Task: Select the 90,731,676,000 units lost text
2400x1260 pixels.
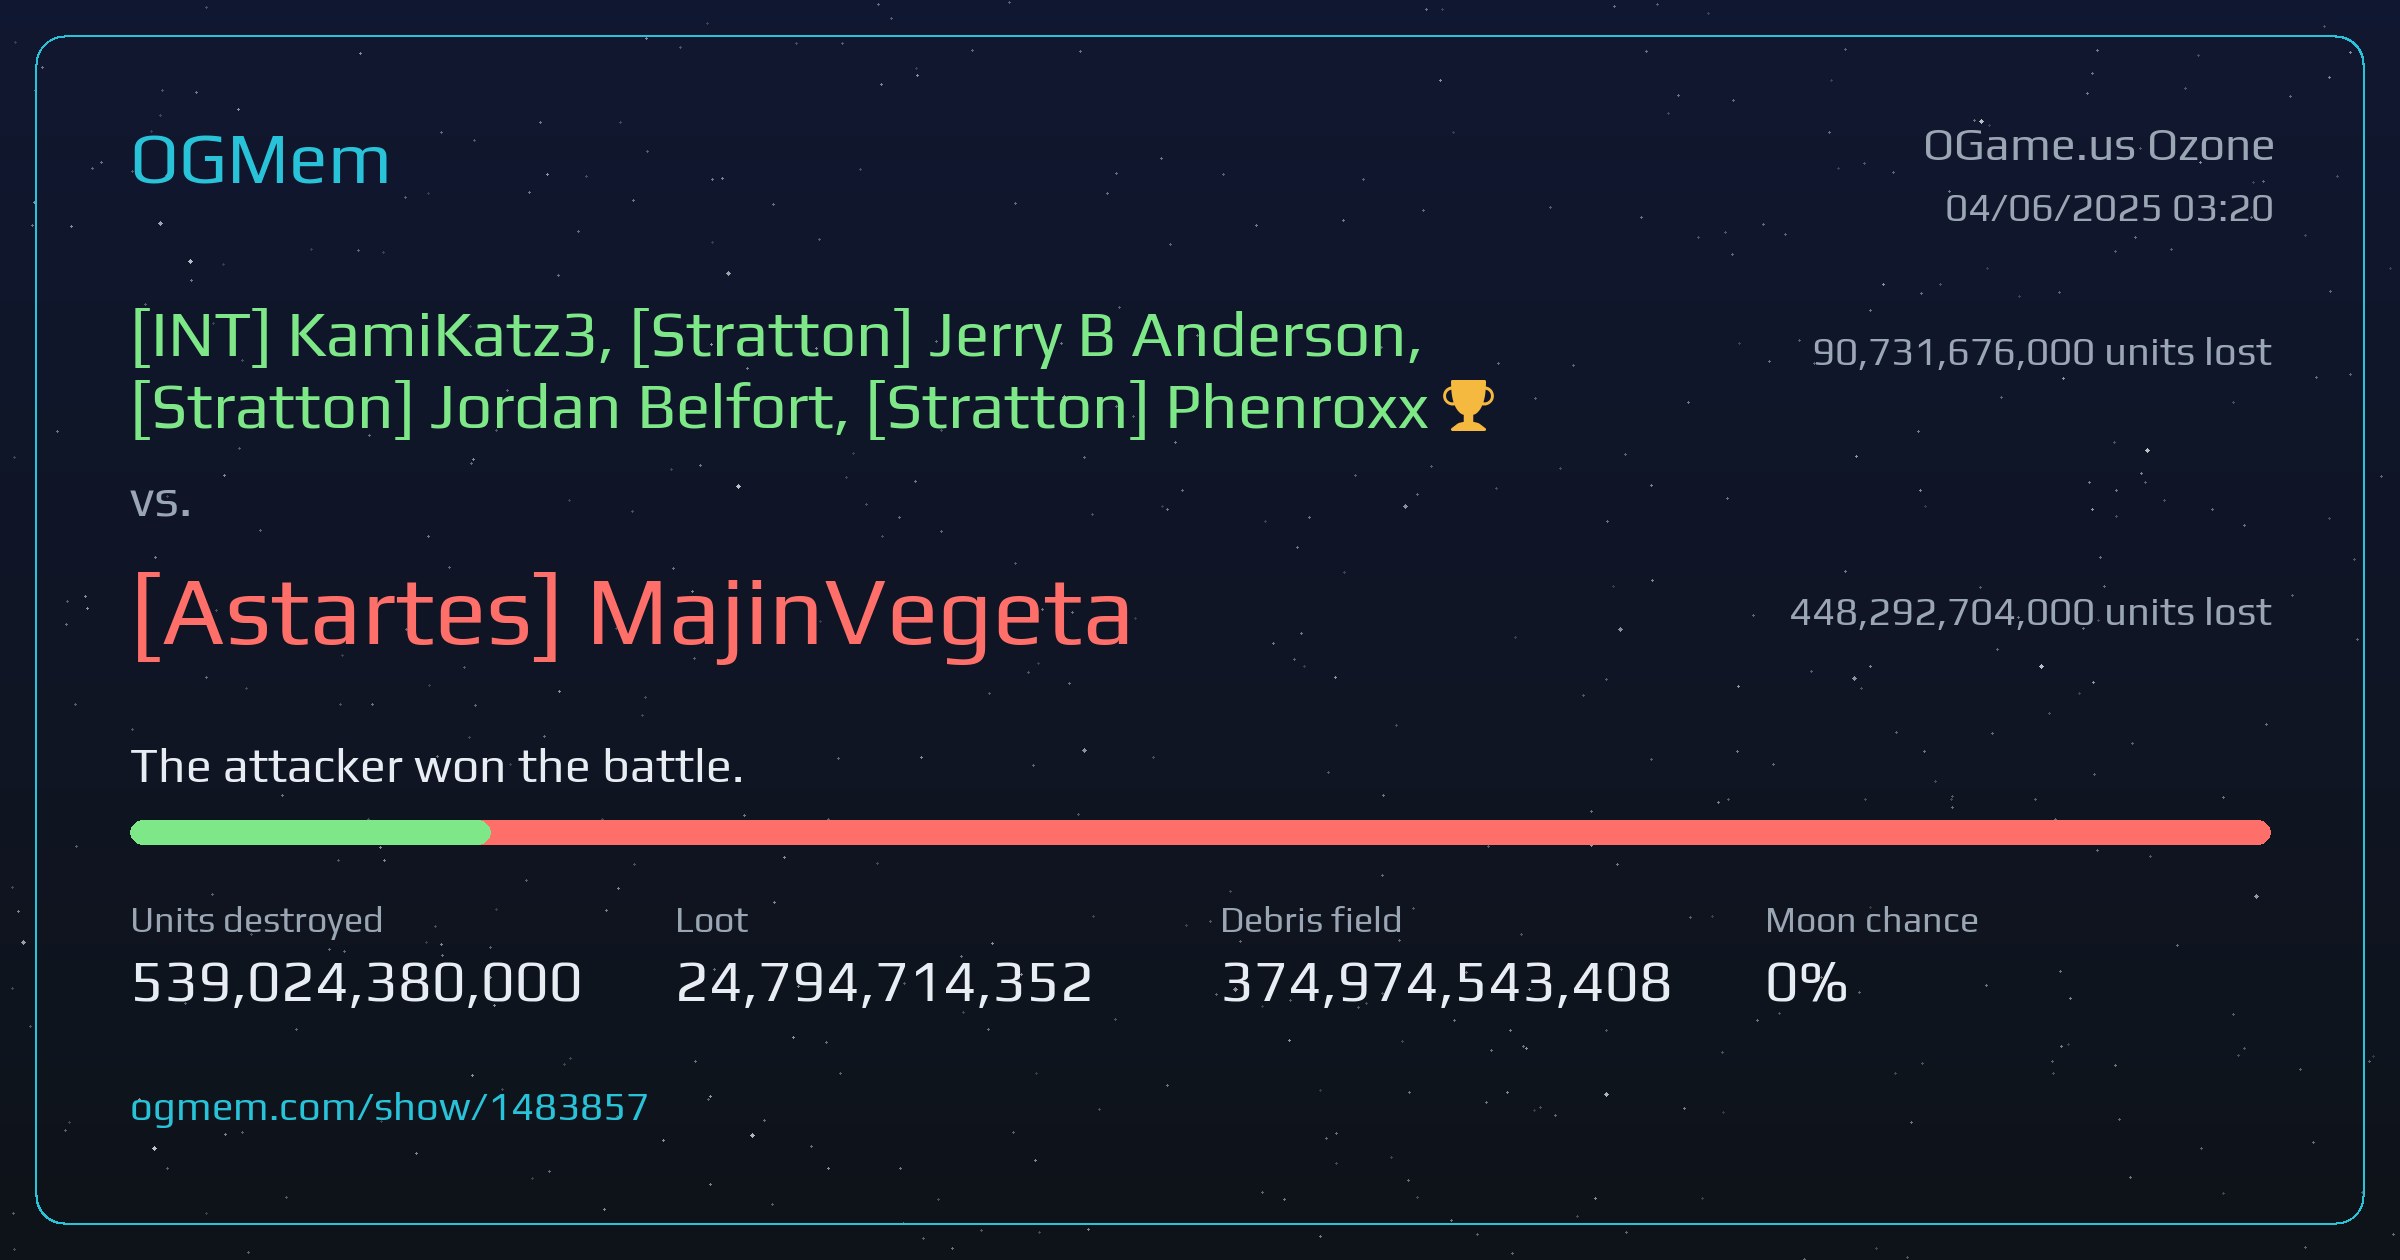Action: pyautogui.click(x=2041, y=352)
